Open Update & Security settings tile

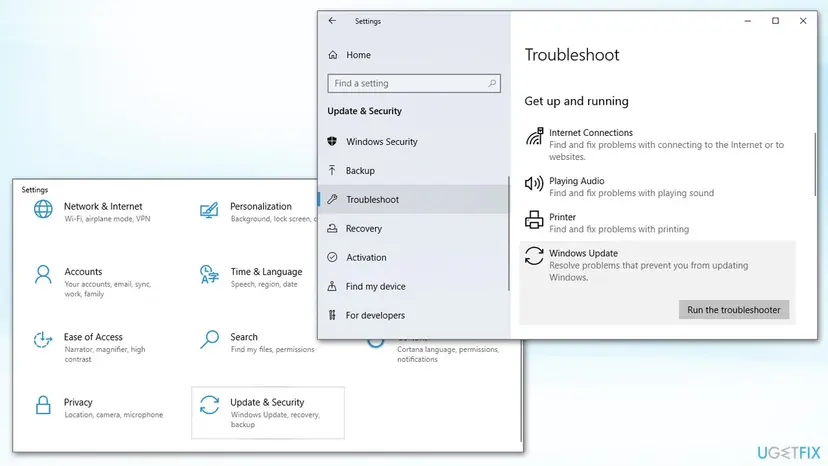268,413
